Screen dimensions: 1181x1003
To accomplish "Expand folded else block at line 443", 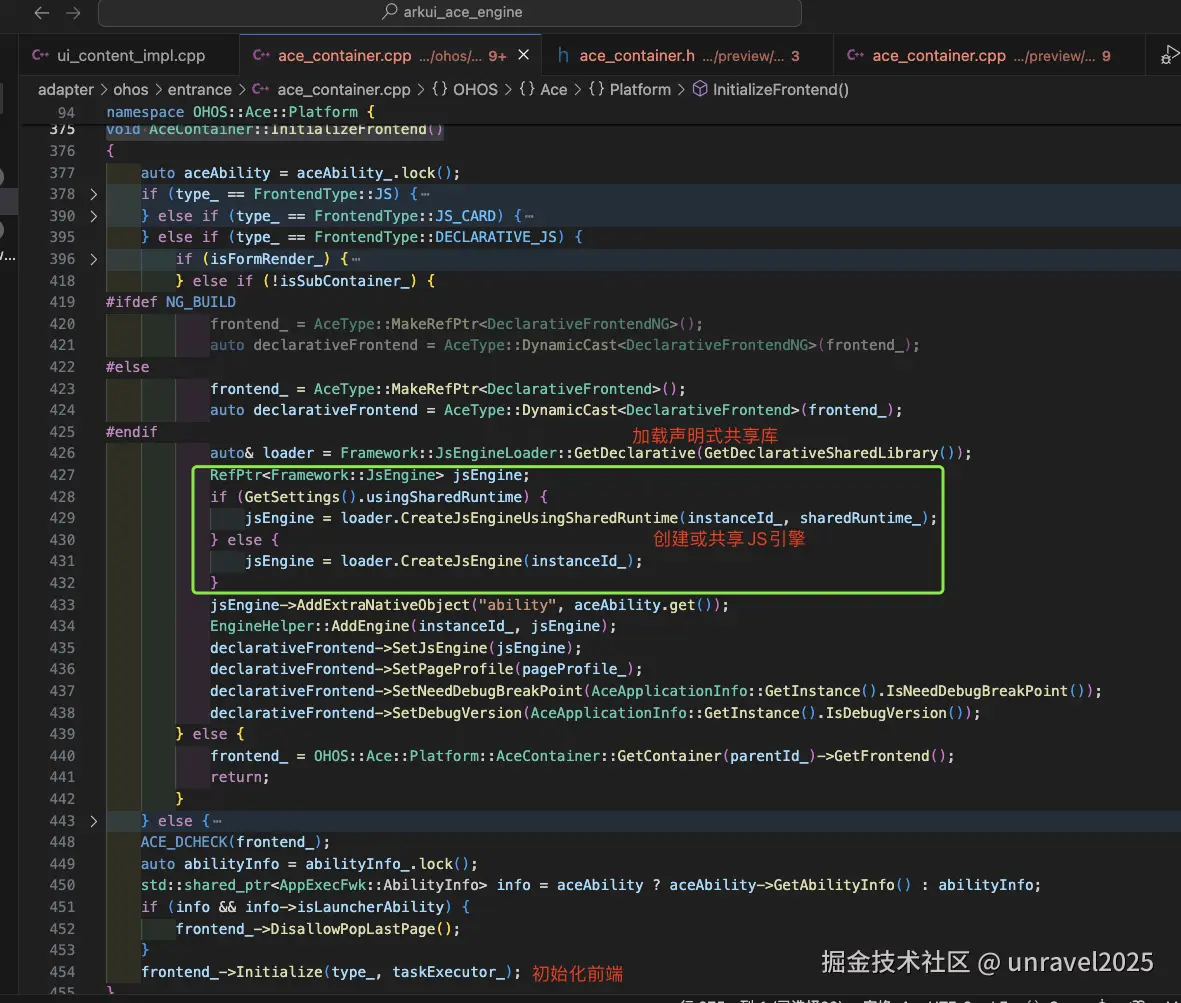I will (x=93, y=821).
